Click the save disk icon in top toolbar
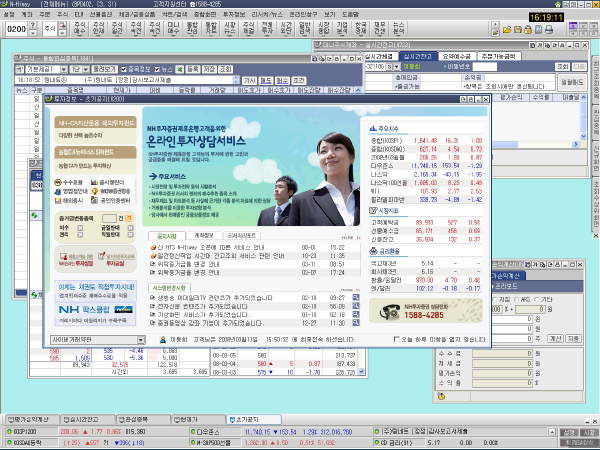 point(518,29)
